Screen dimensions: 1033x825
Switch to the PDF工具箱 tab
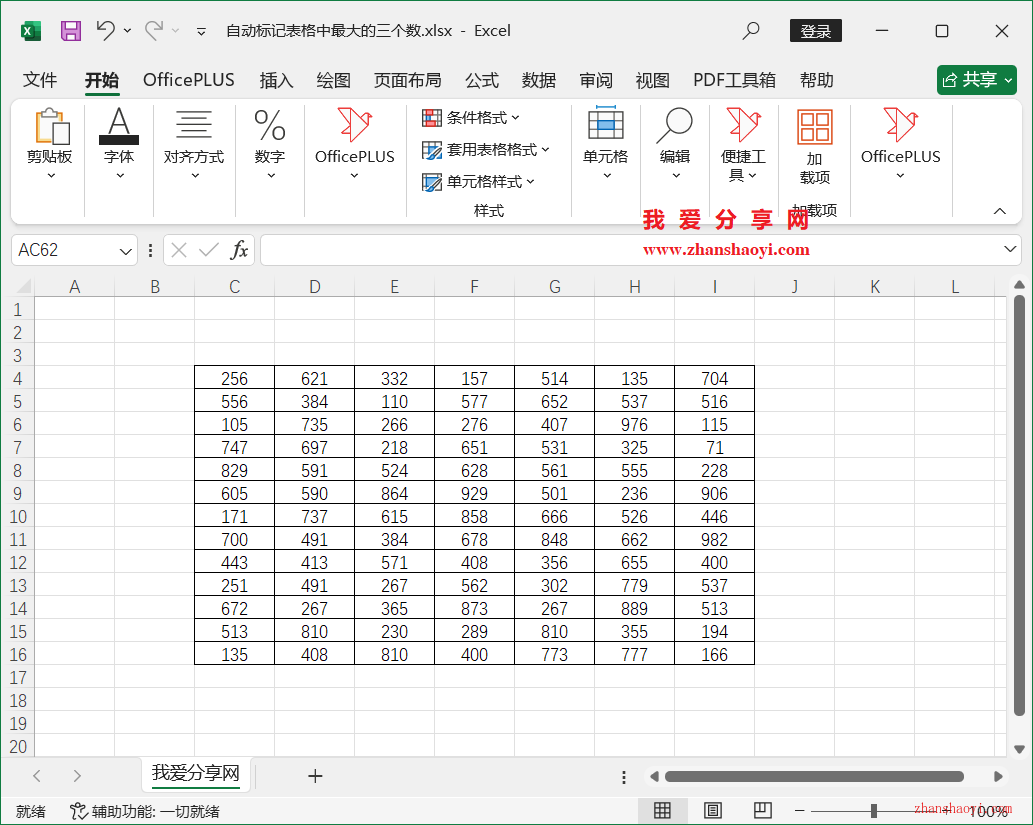coord(734,80)
